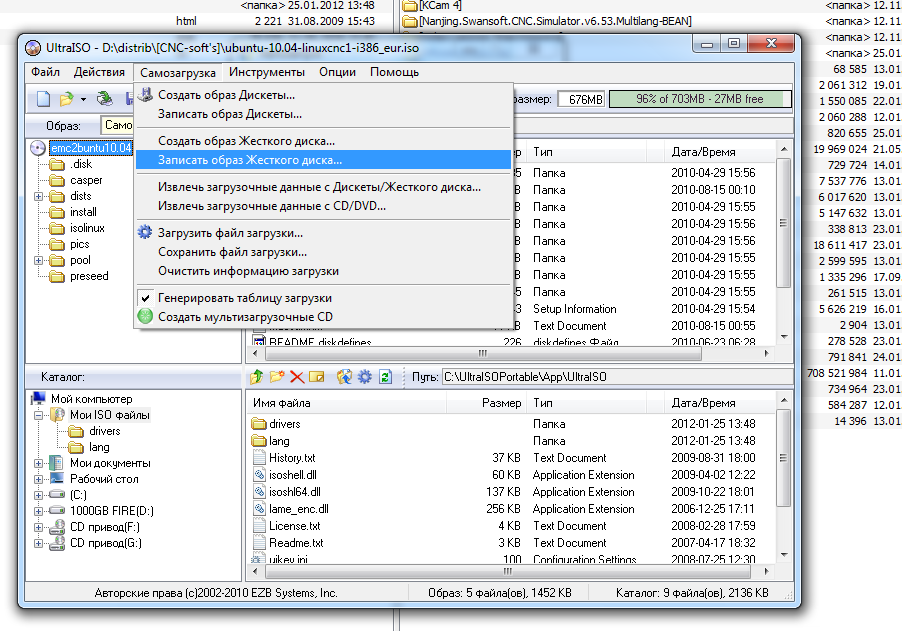The height and width of the screenshot is (631, 902).
Task: Click the New image toolbar icon
Action: click(44, 99)
